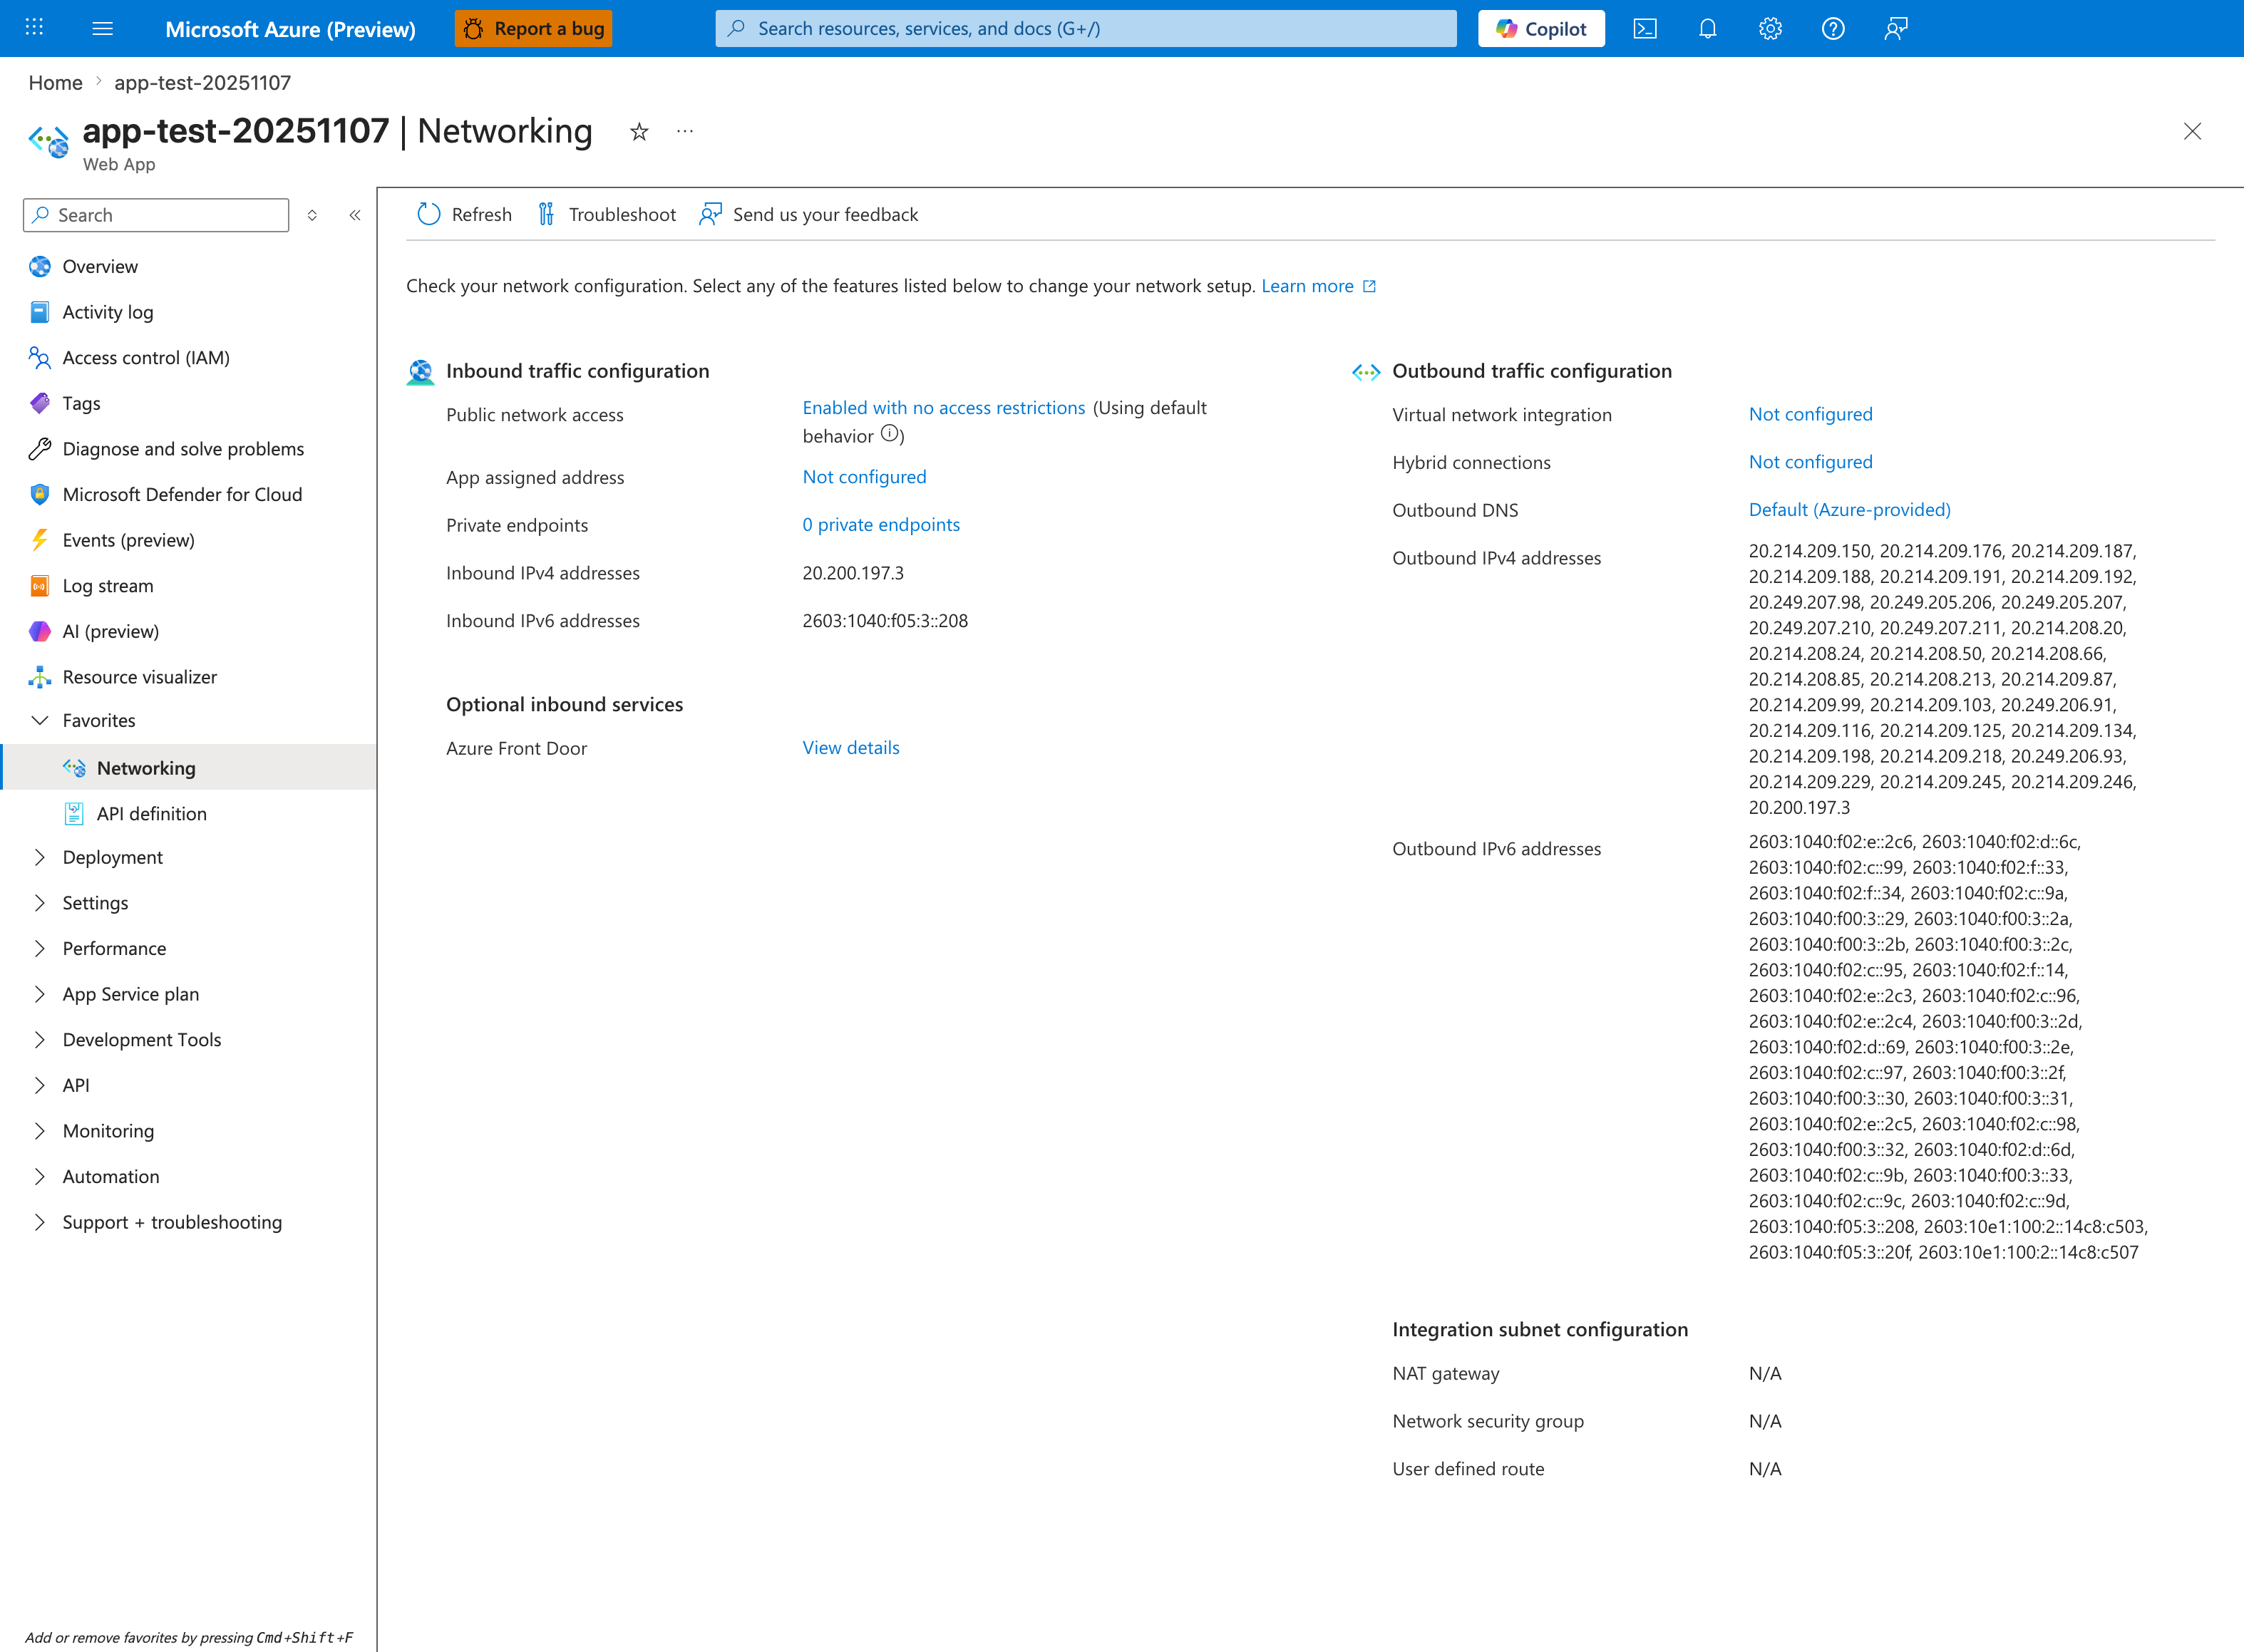Image resolution: width=2244 pixels, height=1652 pixels.
Task: Open 0 private endpoints link
Action: 881,525
